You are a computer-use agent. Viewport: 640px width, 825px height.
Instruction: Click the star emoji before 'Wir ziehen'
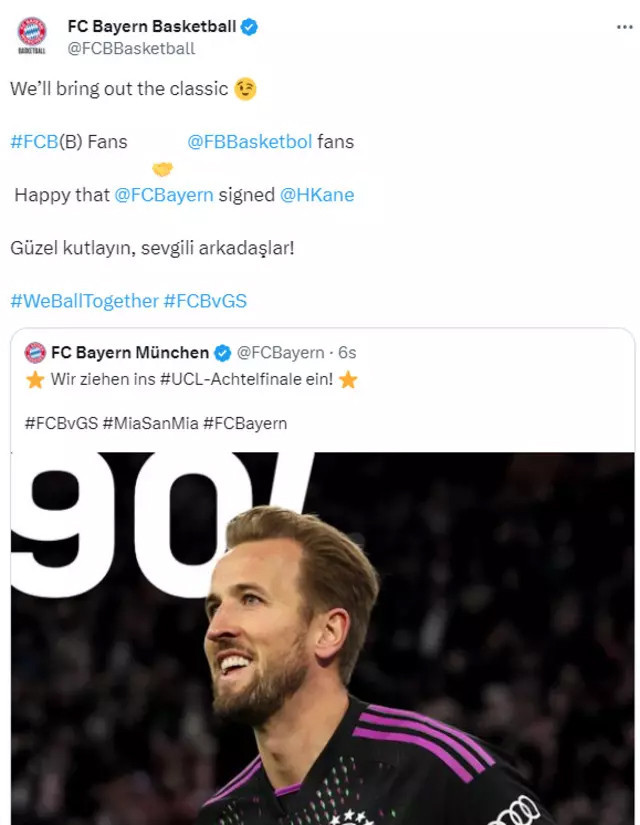click(x=34, y=380)
